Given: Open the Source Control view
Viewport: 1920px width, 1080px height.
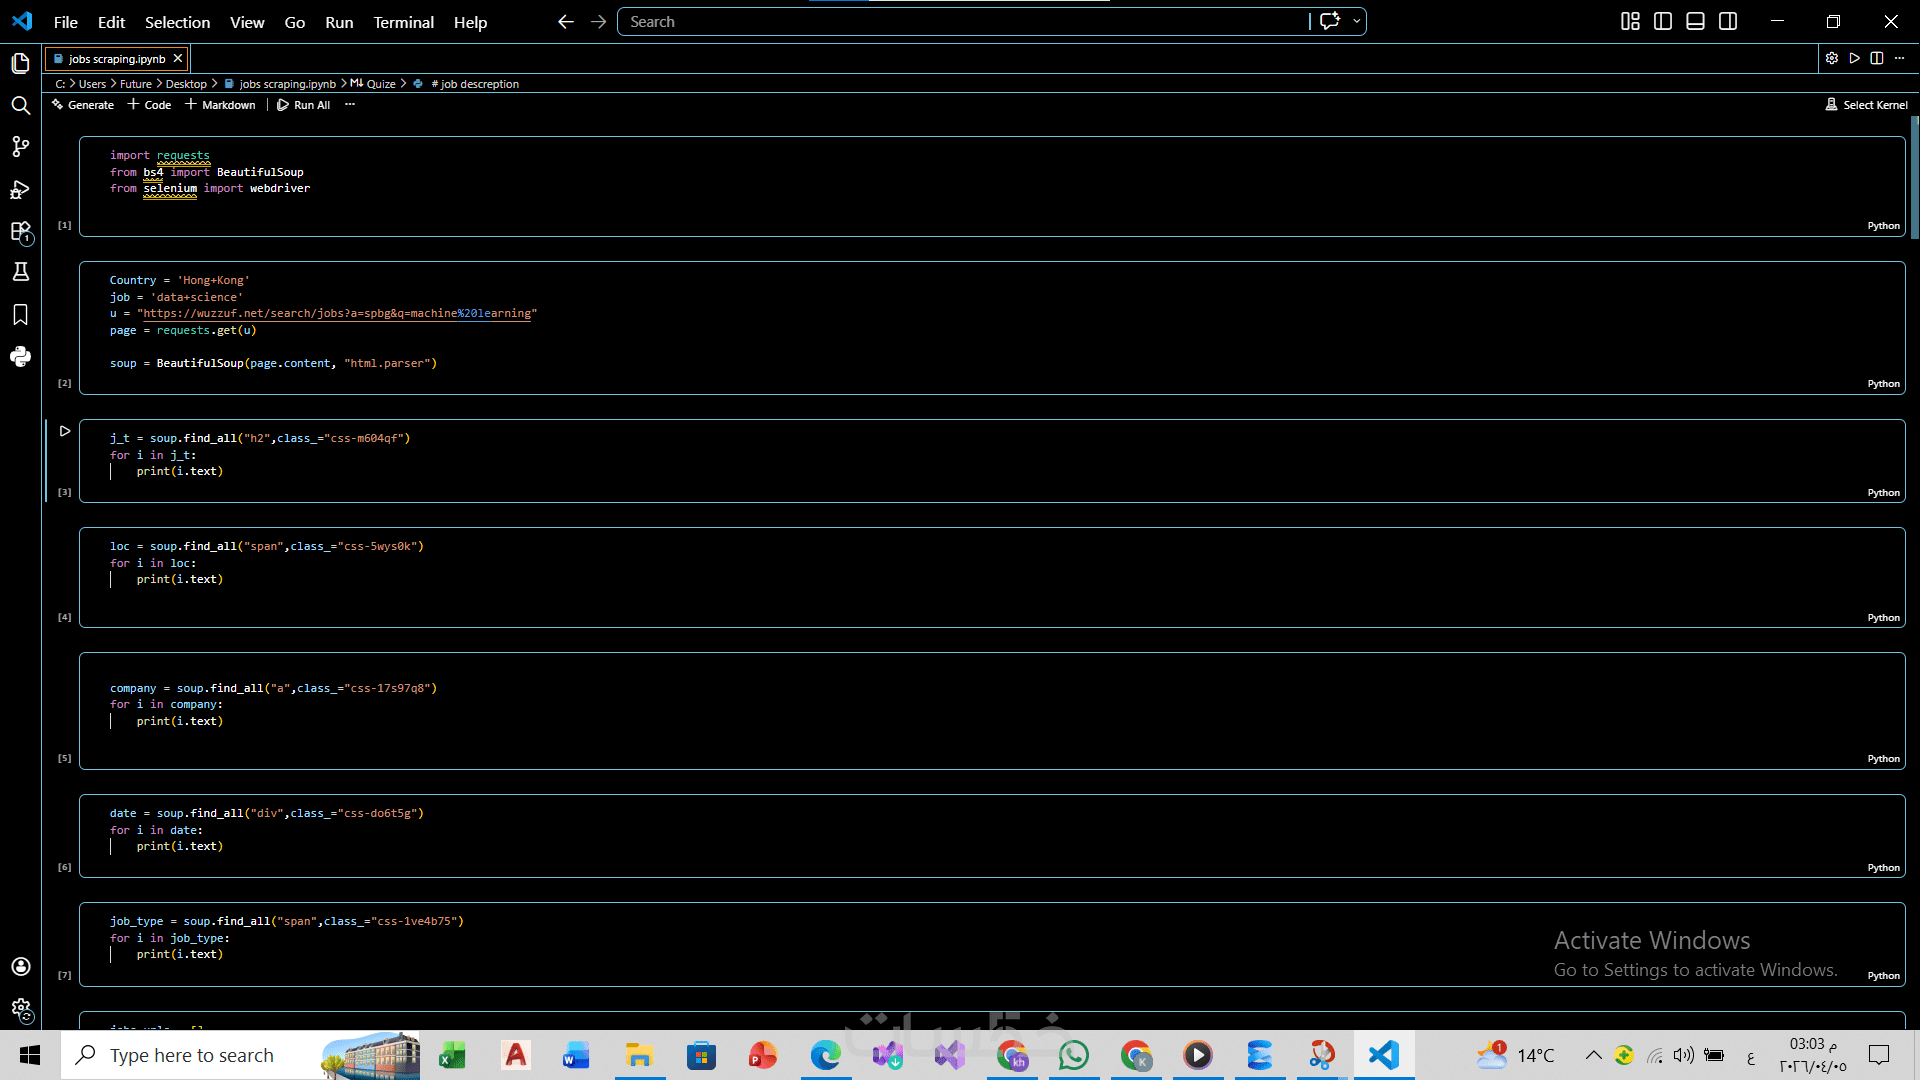Looking at the screenshot, I should [20, 147].
